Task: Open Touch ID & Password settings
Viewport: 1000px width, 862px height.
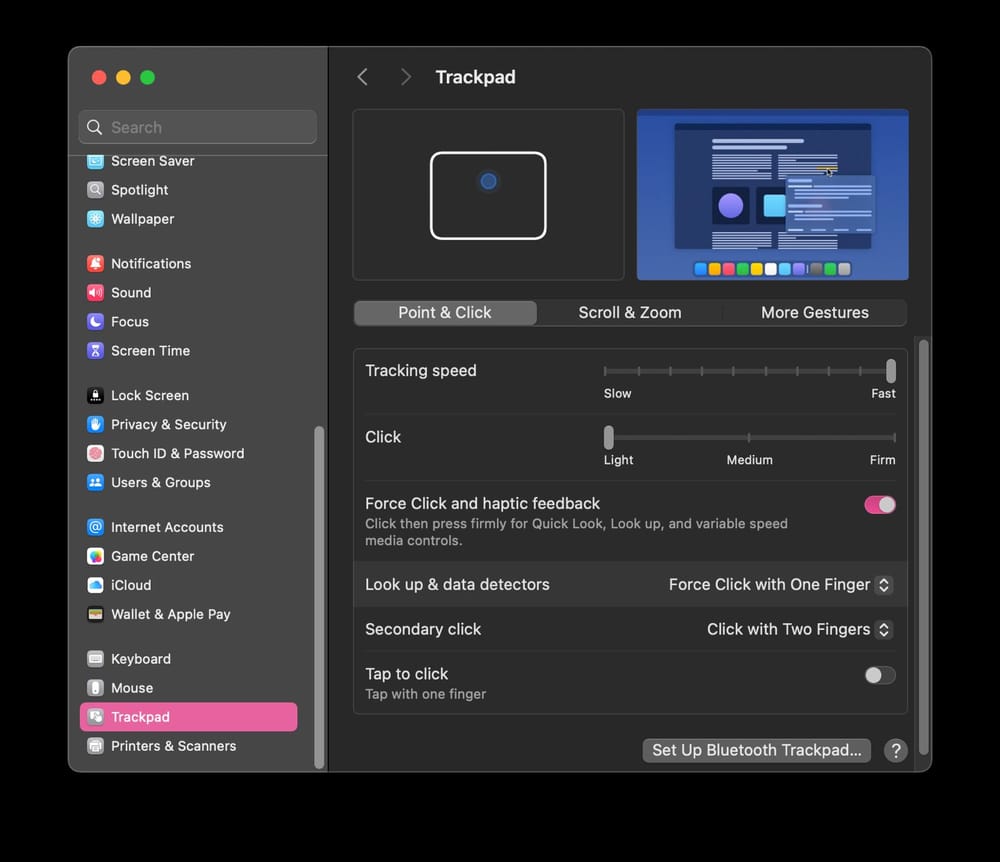Action: [x=178, y=453]
